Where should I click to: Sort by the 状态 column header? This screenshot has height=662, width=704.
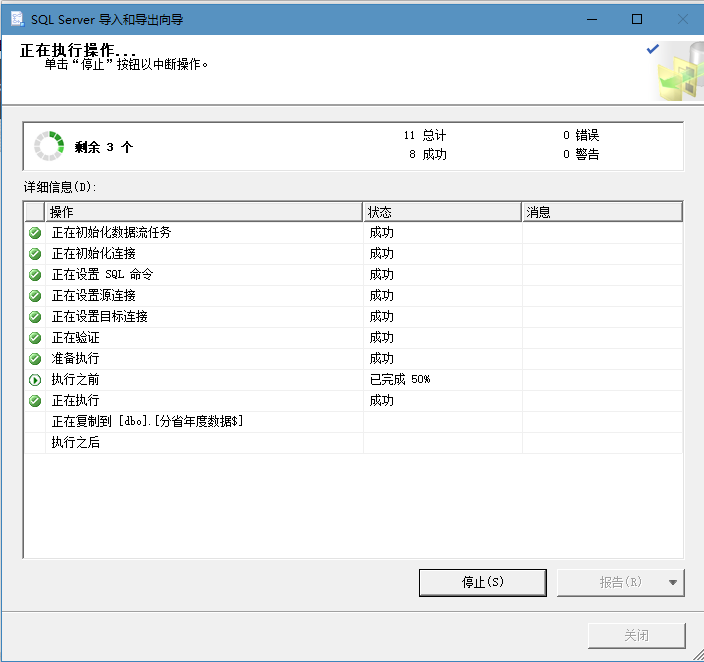pyautogui.click(x=442, y=212)
